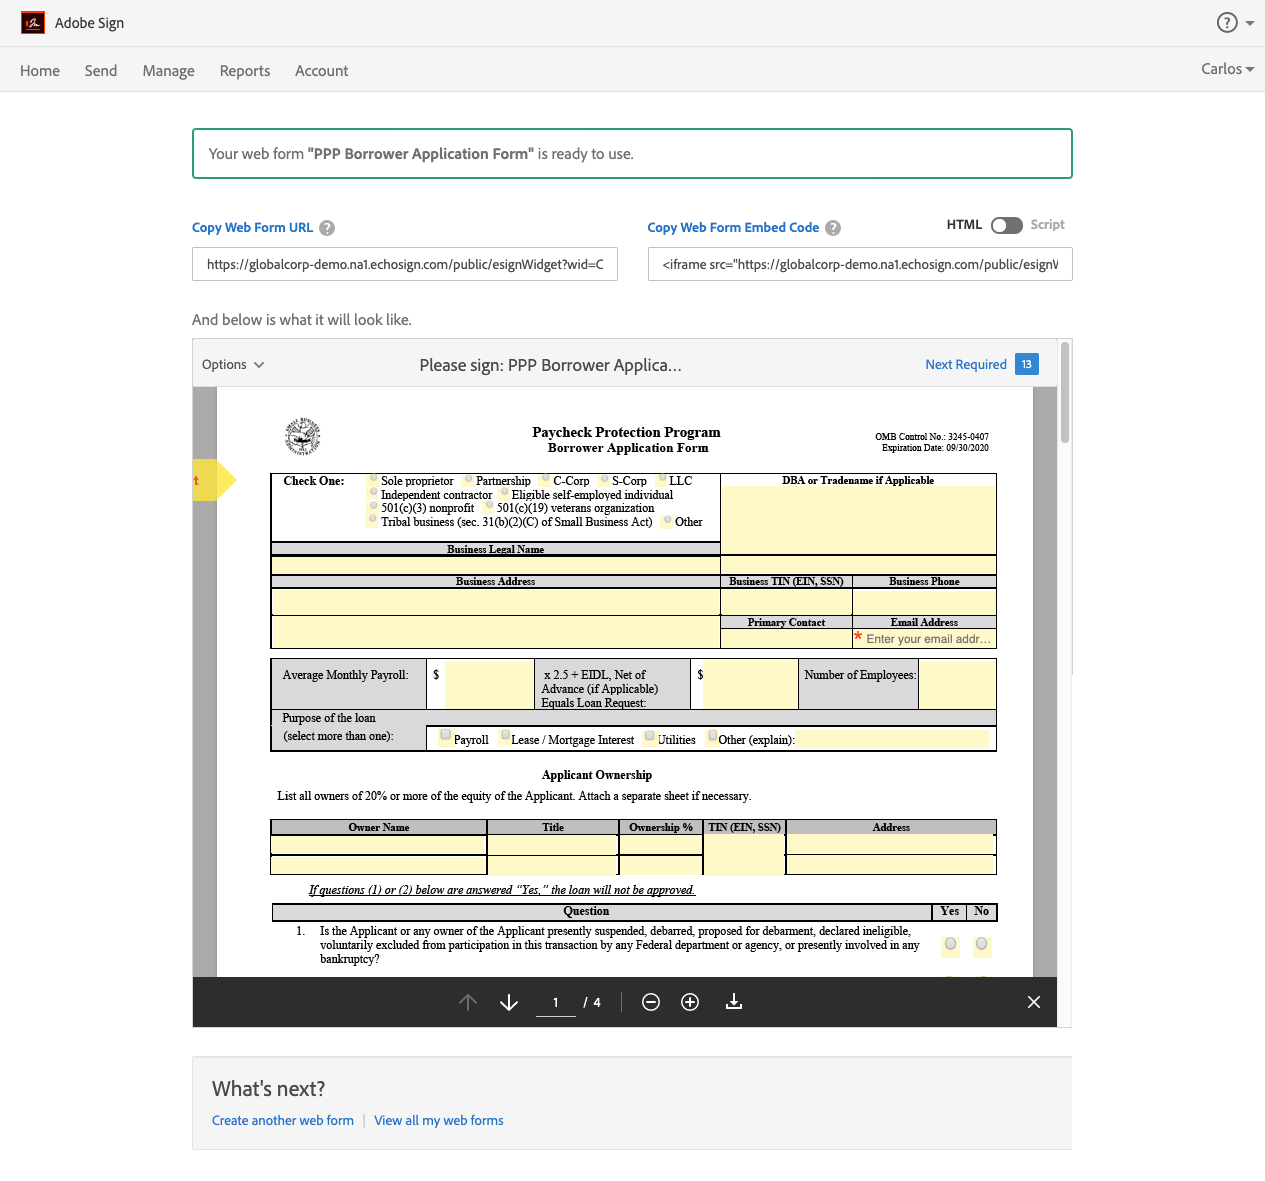
Task: Close the document viewer toolbar
Action: 1034,1002
